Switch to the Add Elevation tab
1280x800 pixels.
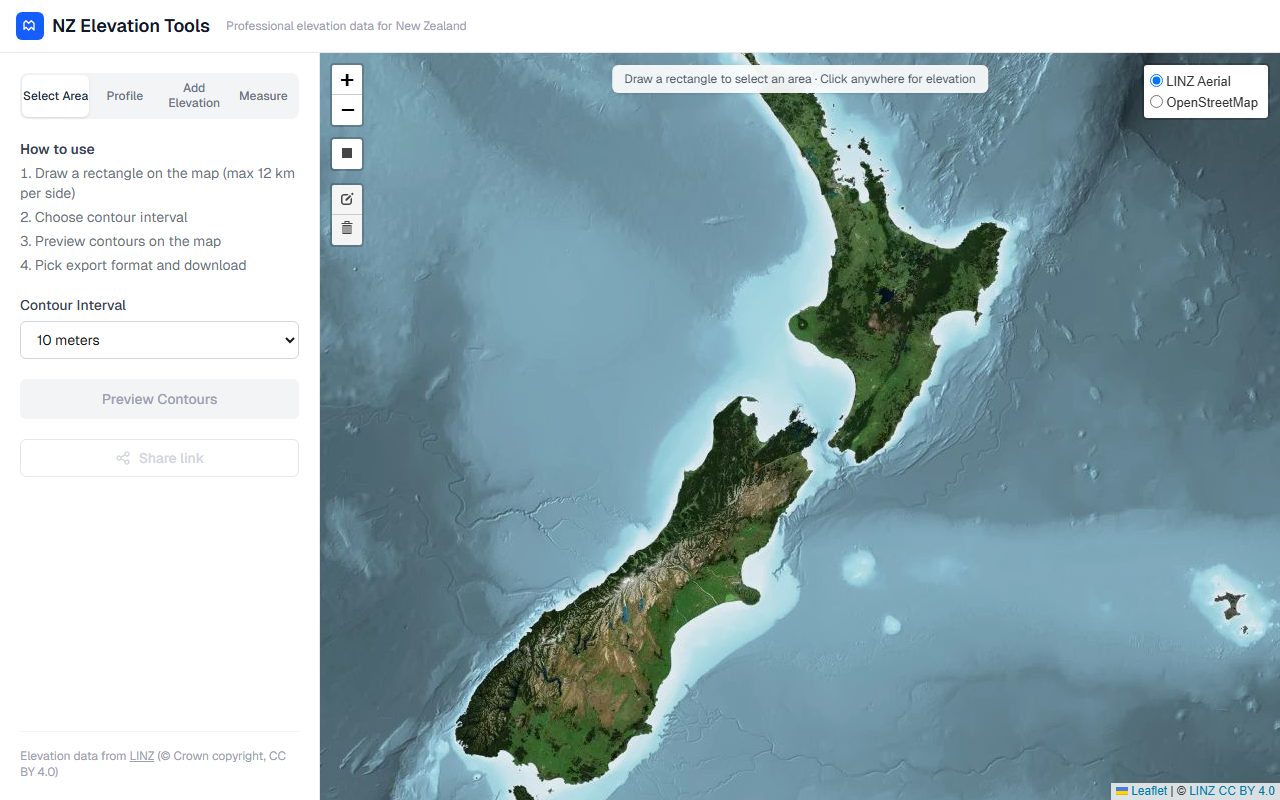[194, 96]
